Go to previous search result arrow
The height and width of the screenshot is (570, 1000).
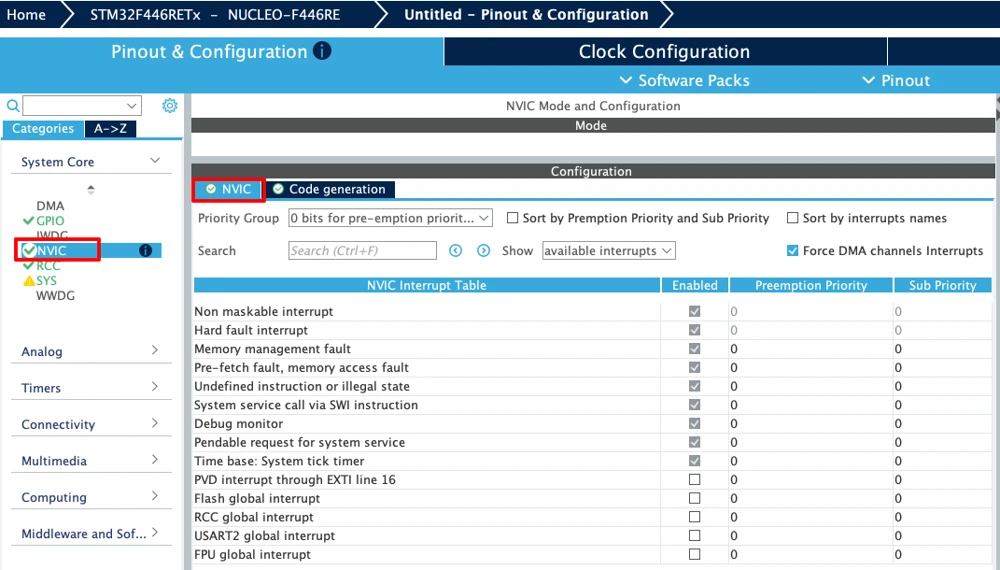[x=455, y=251]
